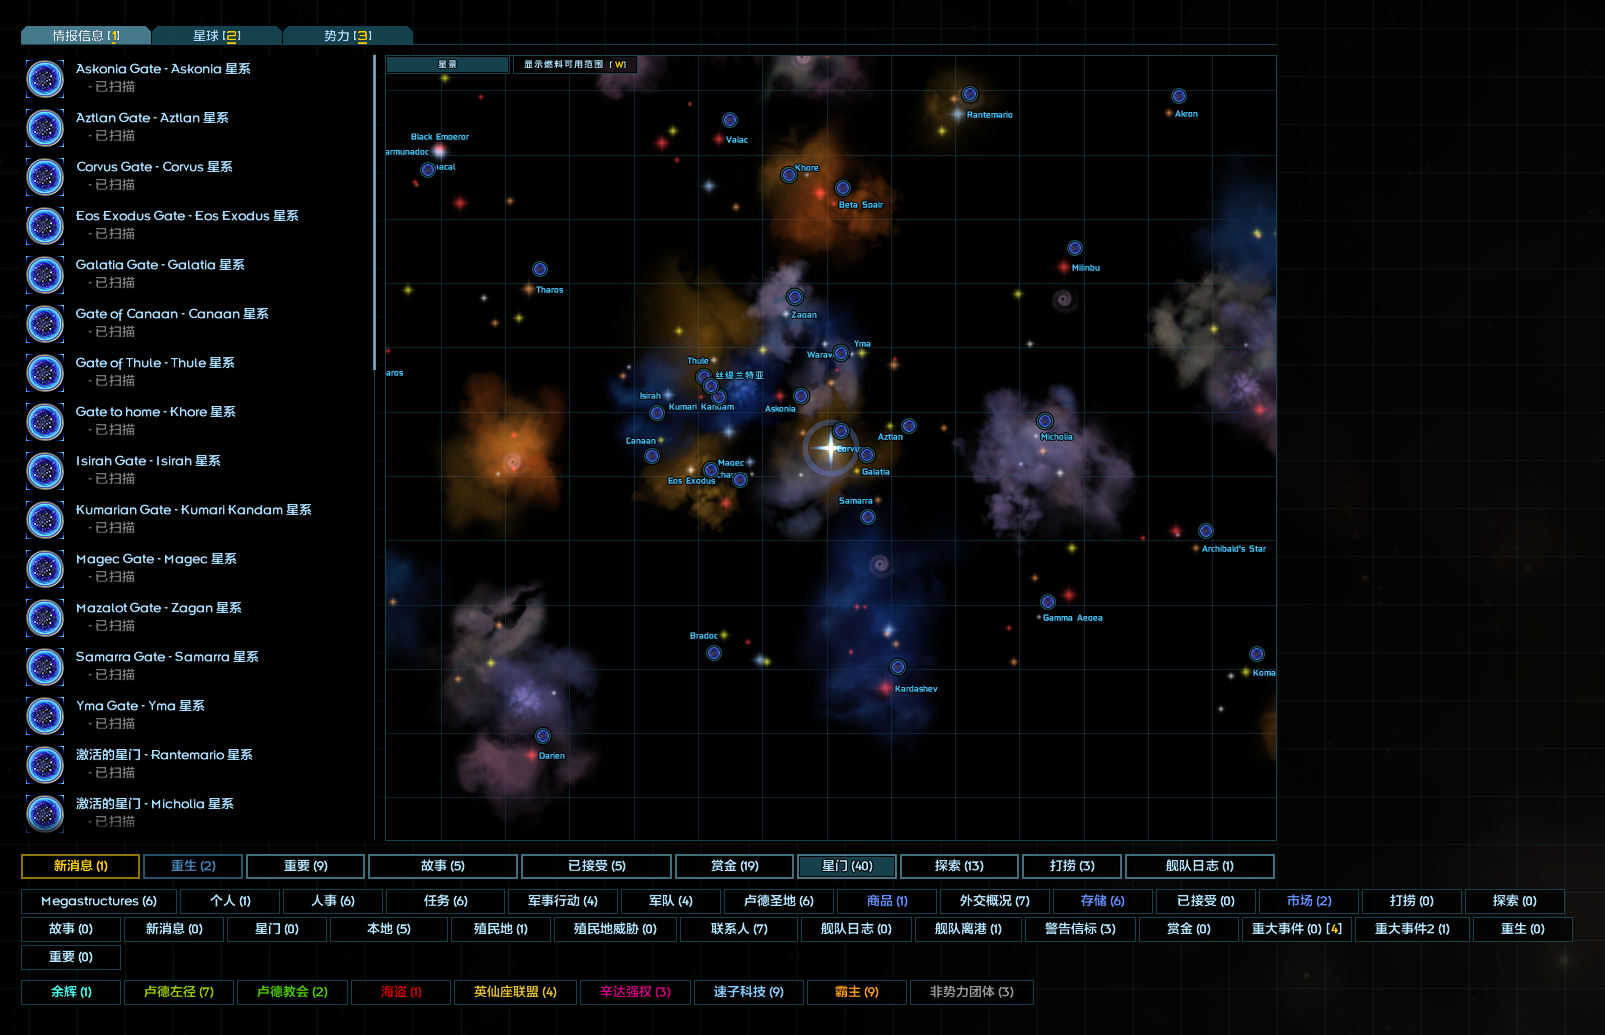Select the Galatia Gate list icon
The width and height of the screenshot is (1605, 1035).
(x=45, y=274)
